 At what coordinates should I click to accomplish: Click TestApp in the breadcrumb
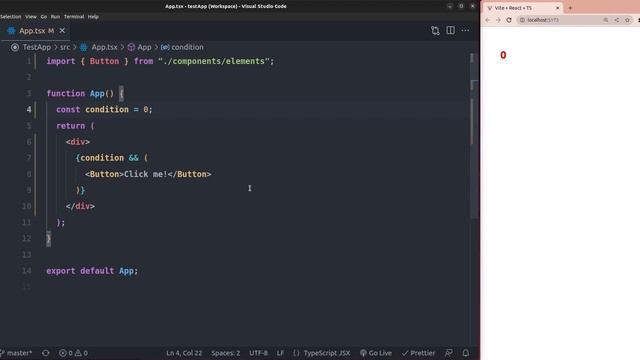point(37,47)
